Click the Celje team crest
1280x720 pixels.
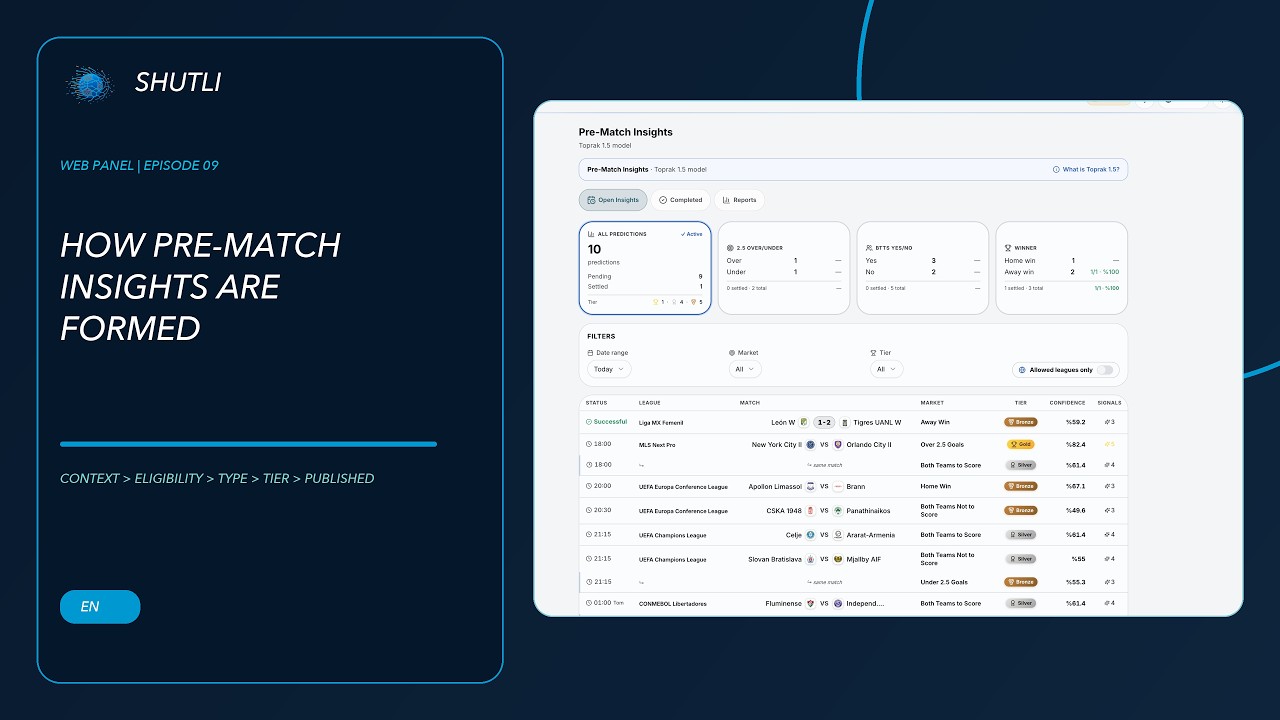click(x=811, y=535)
